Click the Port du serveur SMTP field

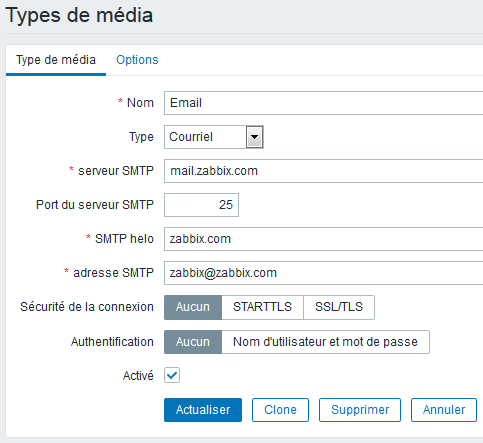point(201,205)
